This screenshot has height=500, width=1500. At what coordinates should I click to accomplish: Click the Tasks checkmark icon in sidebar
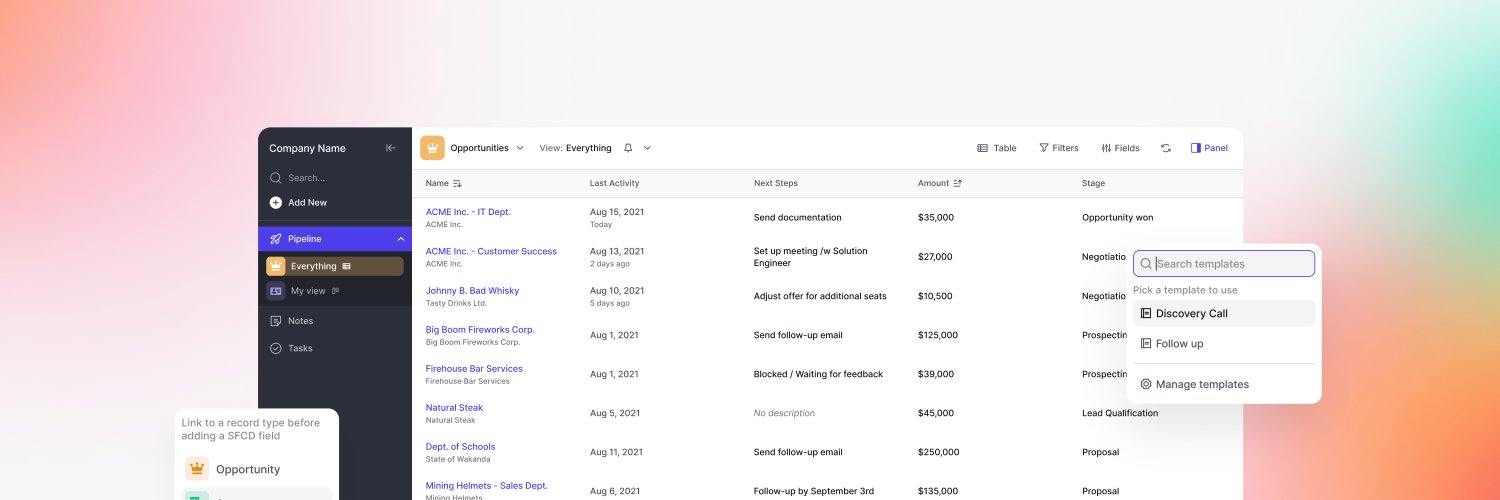point(275,348)
